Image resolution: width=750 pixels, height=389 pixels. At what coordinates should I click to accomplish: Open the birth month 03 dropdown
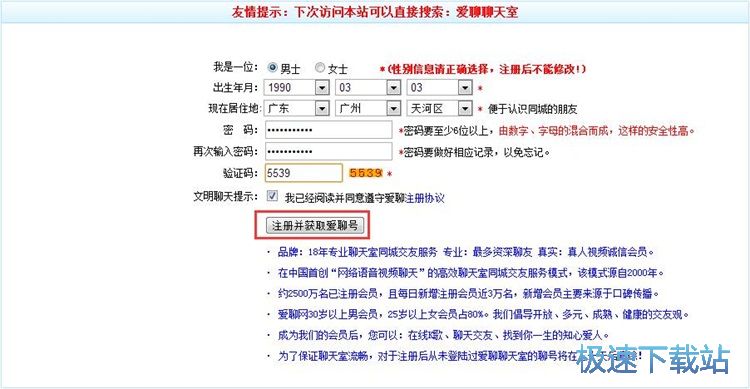(368, 88)
